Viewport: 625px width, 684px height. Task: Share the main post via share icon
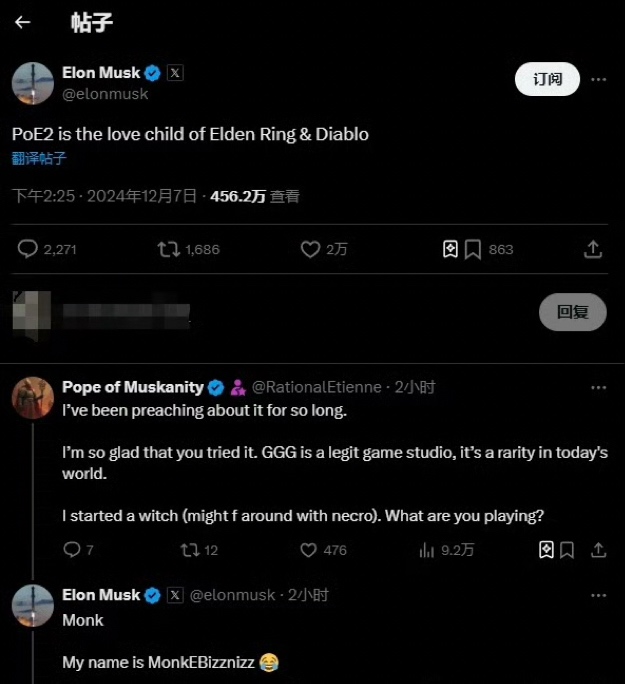click(x=592, y=249)
